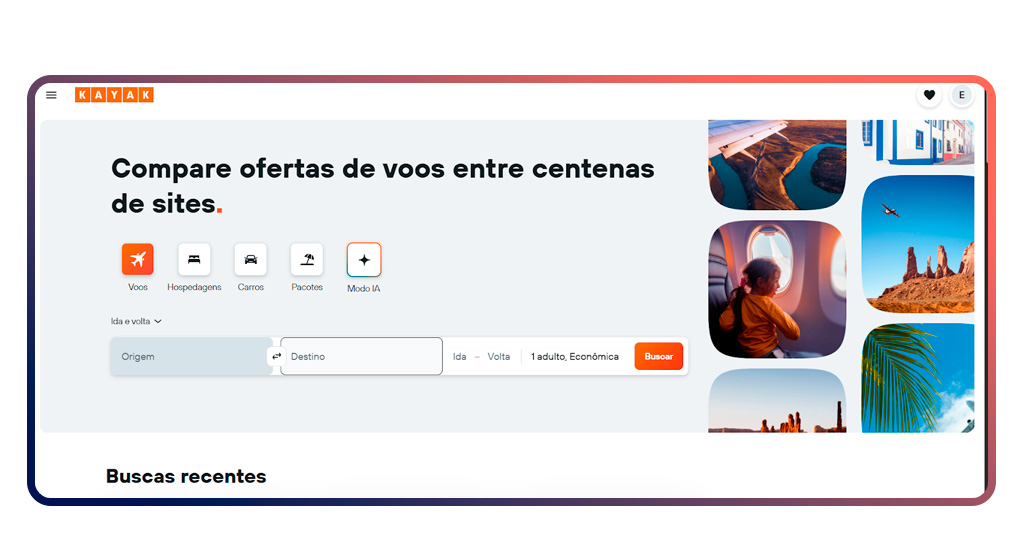This screenshot has width=1024, height=536.
Task: Click the red plane over rock spires photo
Action: (918, 244)
